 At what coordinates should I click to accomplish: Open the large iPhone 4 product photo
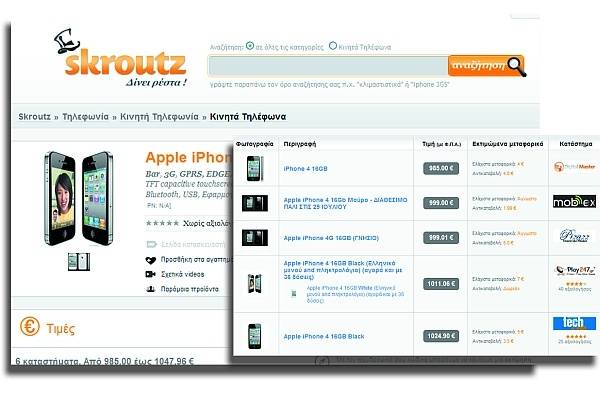pos(78,198)
